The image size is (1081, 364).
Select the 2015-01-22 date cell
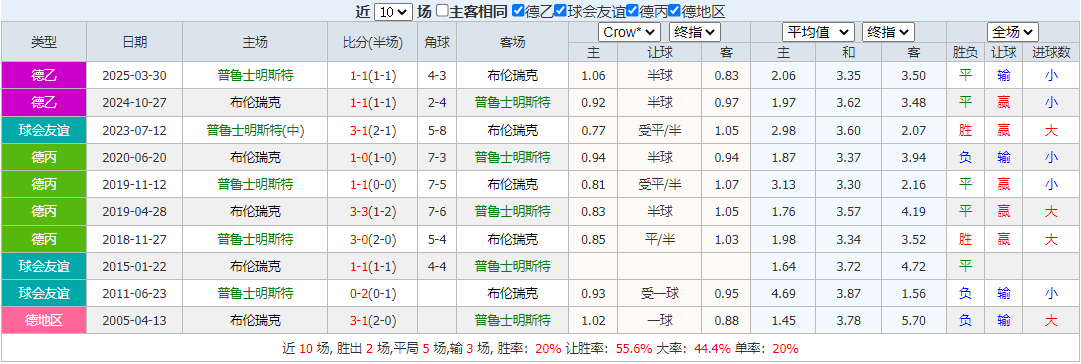(134, 266)
